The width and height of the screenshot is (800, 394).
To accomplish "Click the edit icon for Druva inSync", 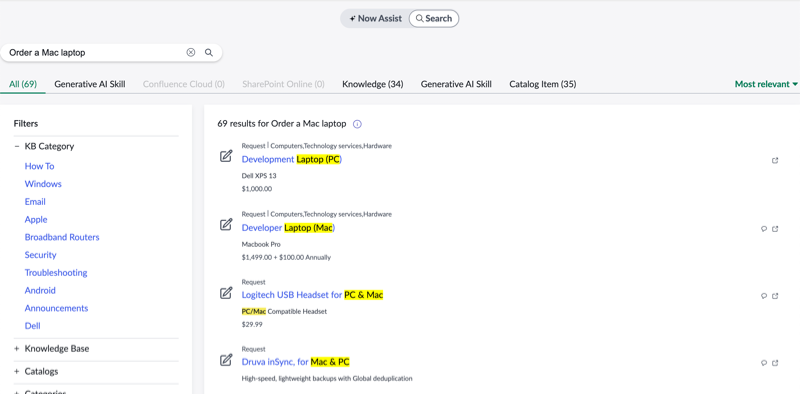I will pyautogui.click(x=226, y=360).
